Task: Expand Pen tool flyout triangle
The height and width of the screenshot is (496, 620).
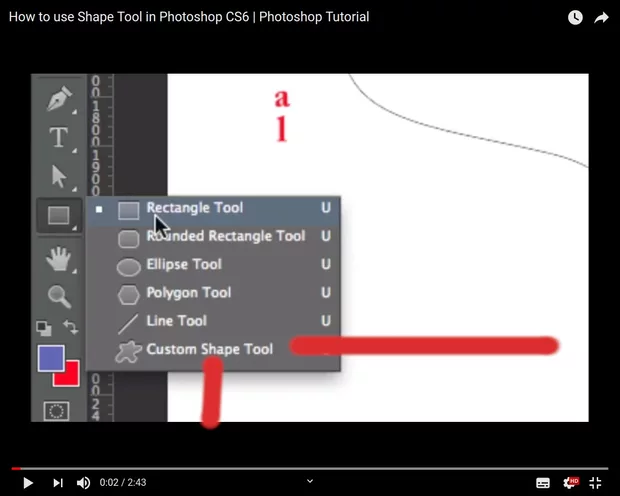Action: pyautogui.click(x=74, y=113)
